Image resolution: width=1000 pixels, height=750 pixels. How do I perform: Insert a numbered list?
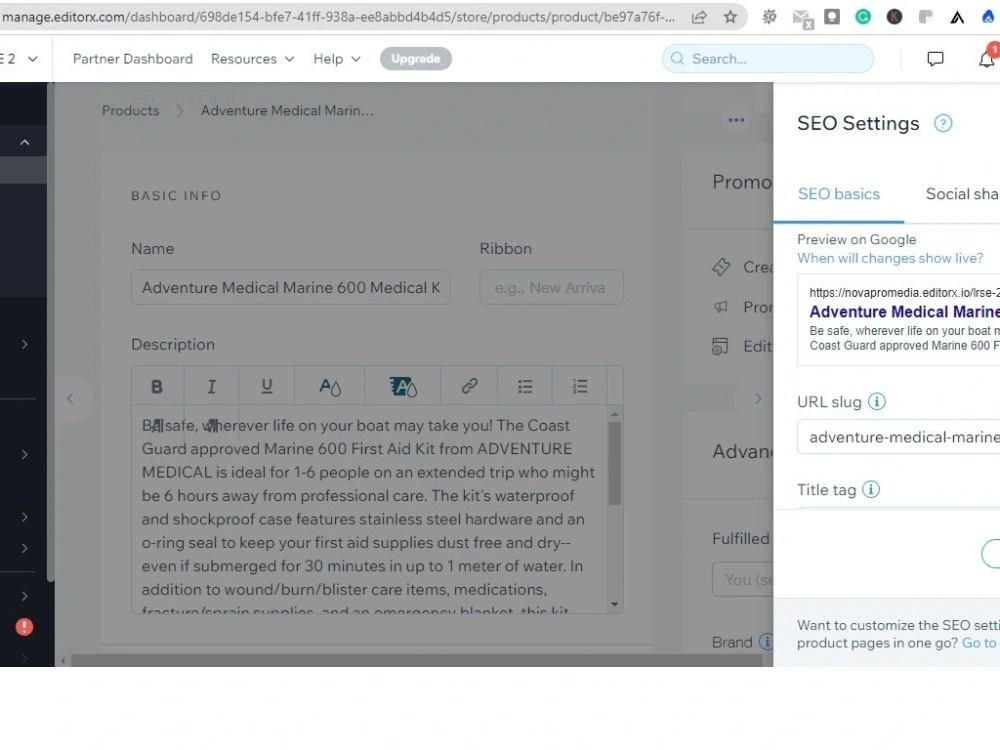point(580,386)
